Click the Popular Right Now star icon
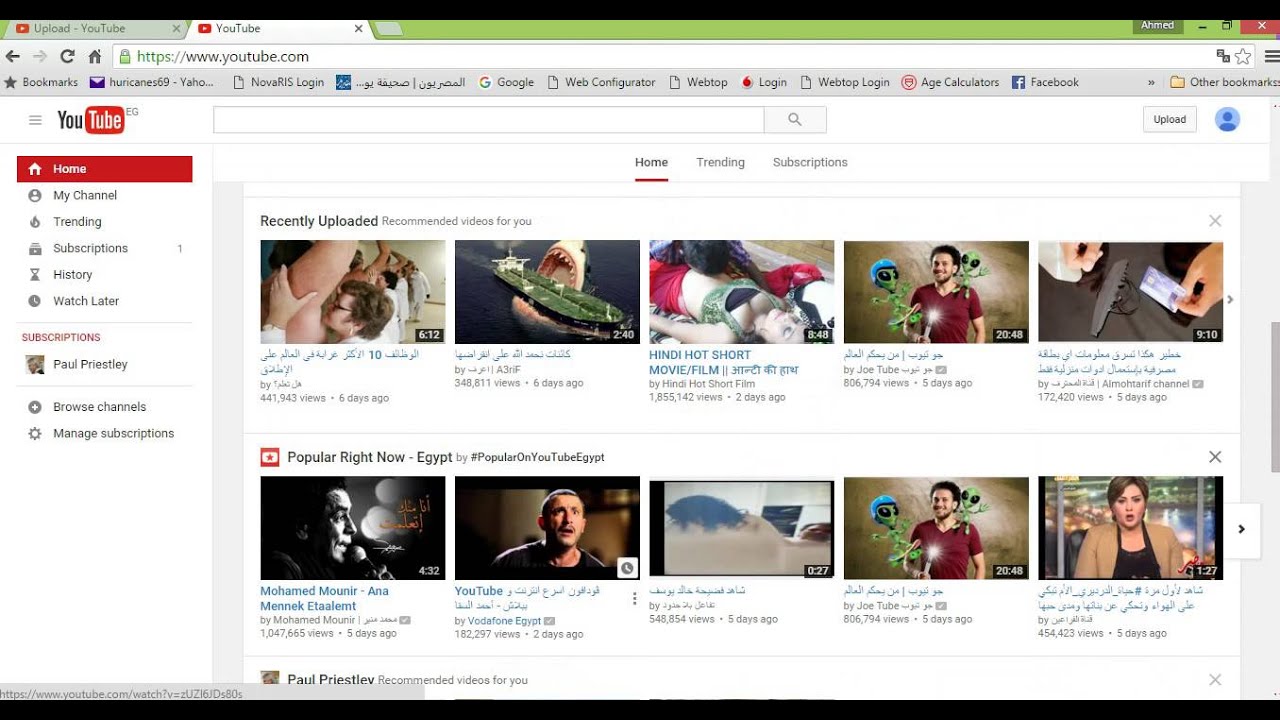This screenshot has width=1280, height=720. [x=269, y=457]
